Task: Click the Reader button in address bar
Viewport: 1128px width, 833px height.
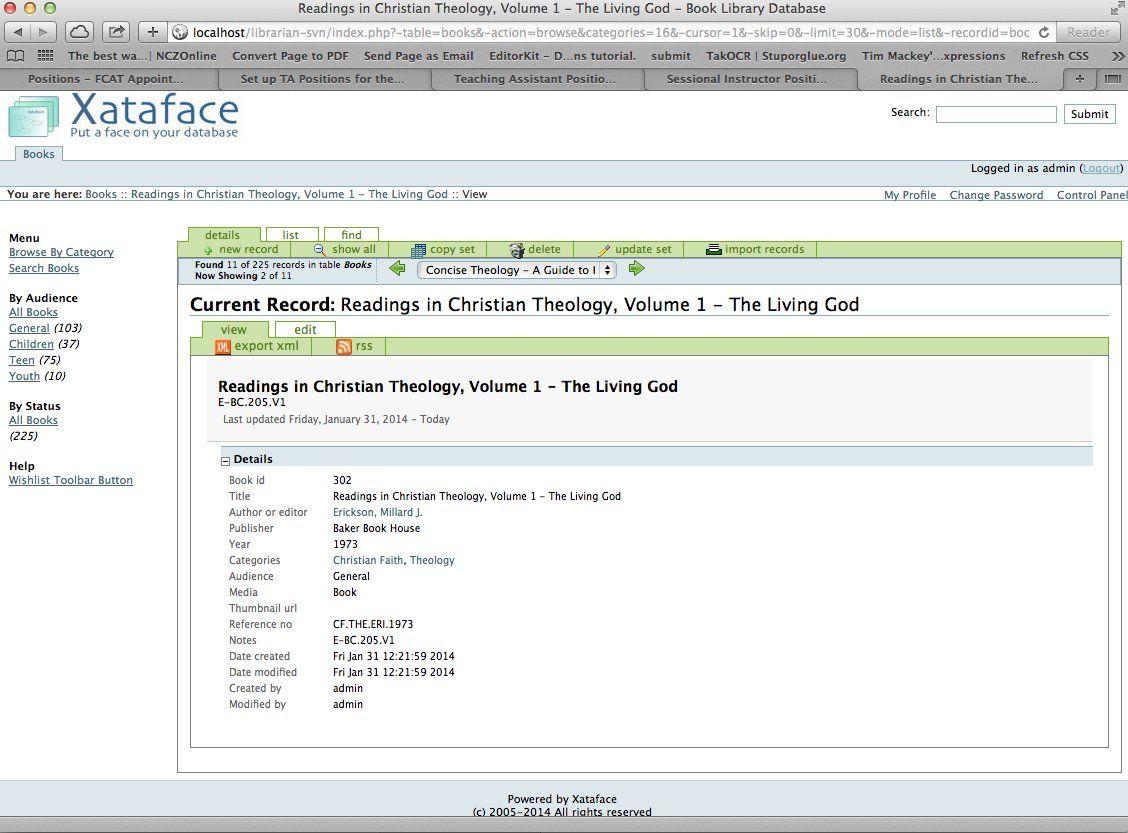Action: click(x=1088, y=32)
